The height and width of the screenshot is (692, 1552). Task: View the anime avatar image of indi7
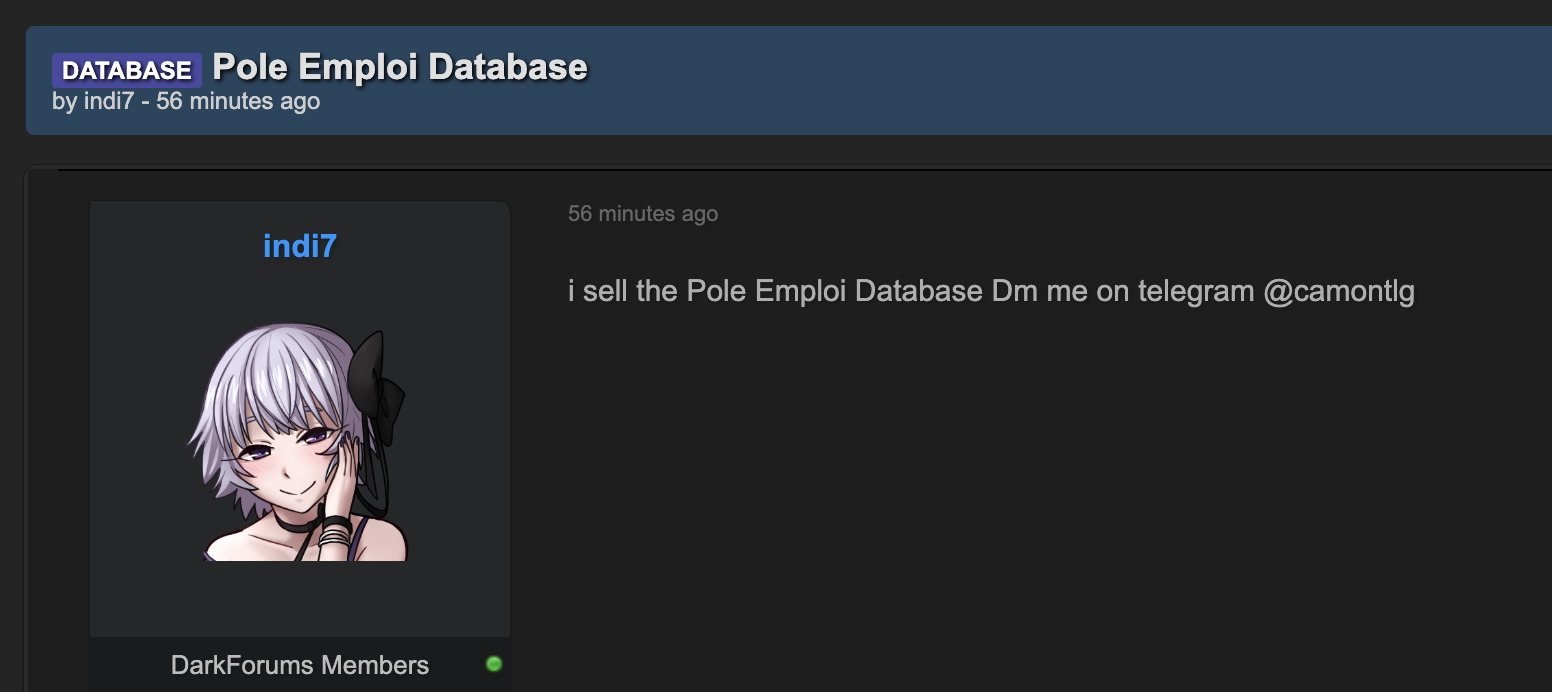299,442
